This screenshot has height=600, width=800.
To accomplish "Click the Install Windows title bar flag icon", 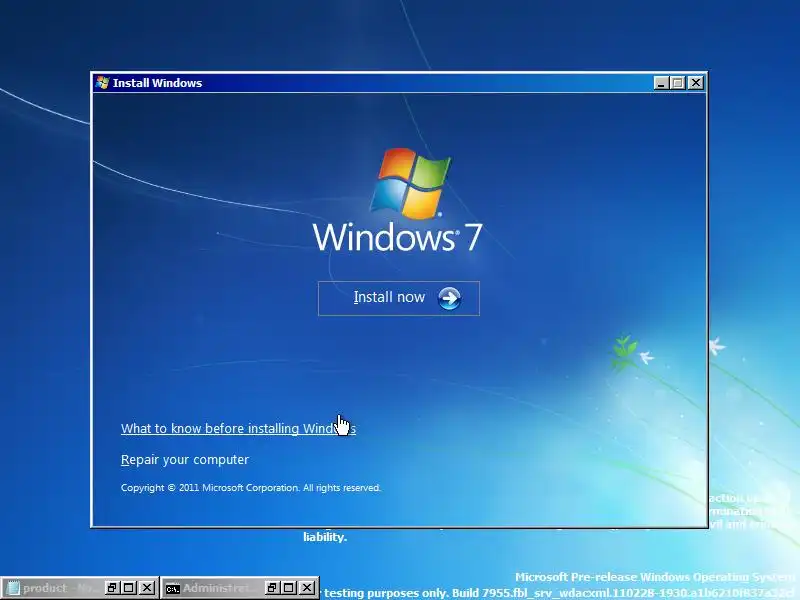I will [102, 83].
